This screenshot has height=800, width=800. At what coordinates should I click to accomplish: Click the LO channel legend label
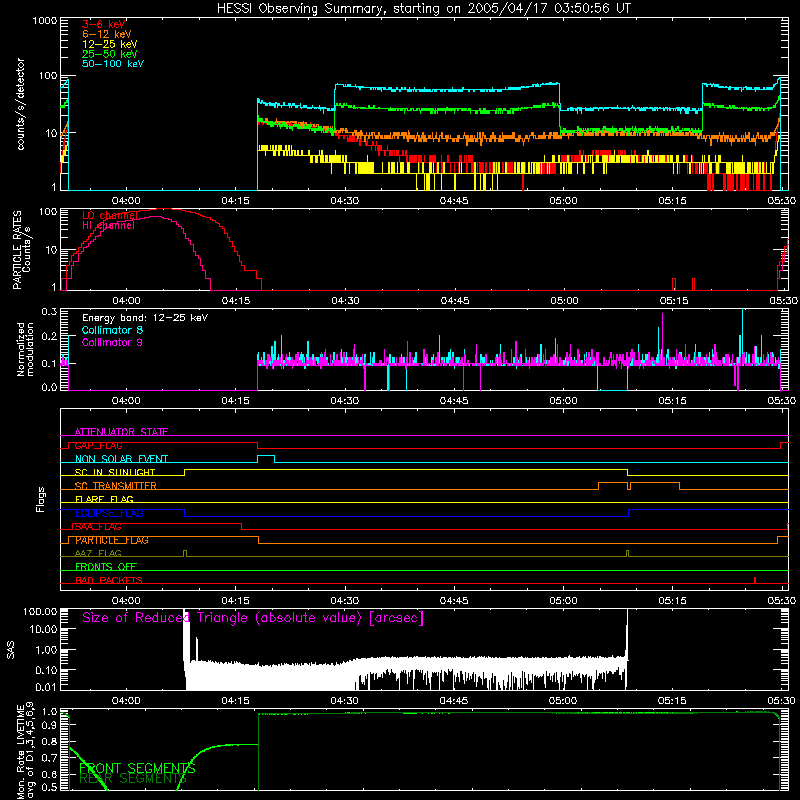[110, 215]
